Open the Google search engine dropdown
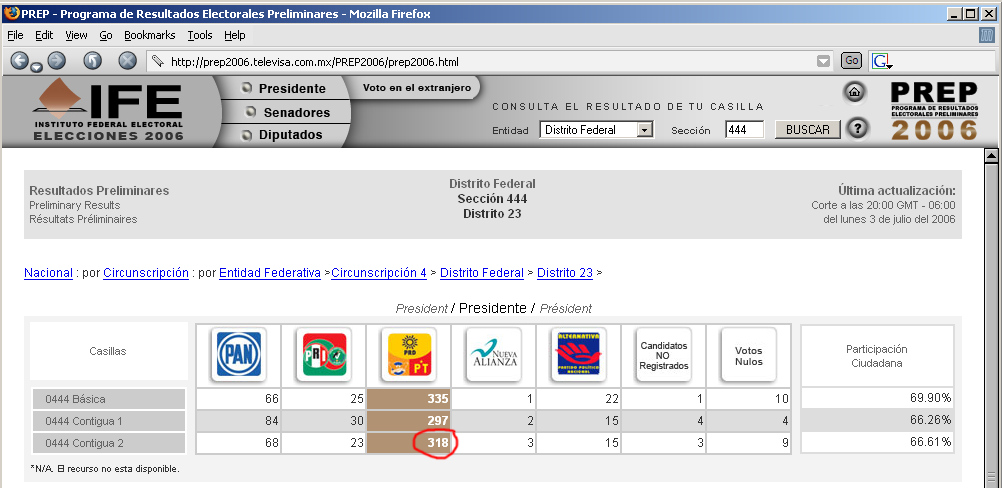1002x488 pixels. pyautogui.click(x=882, y=61)
